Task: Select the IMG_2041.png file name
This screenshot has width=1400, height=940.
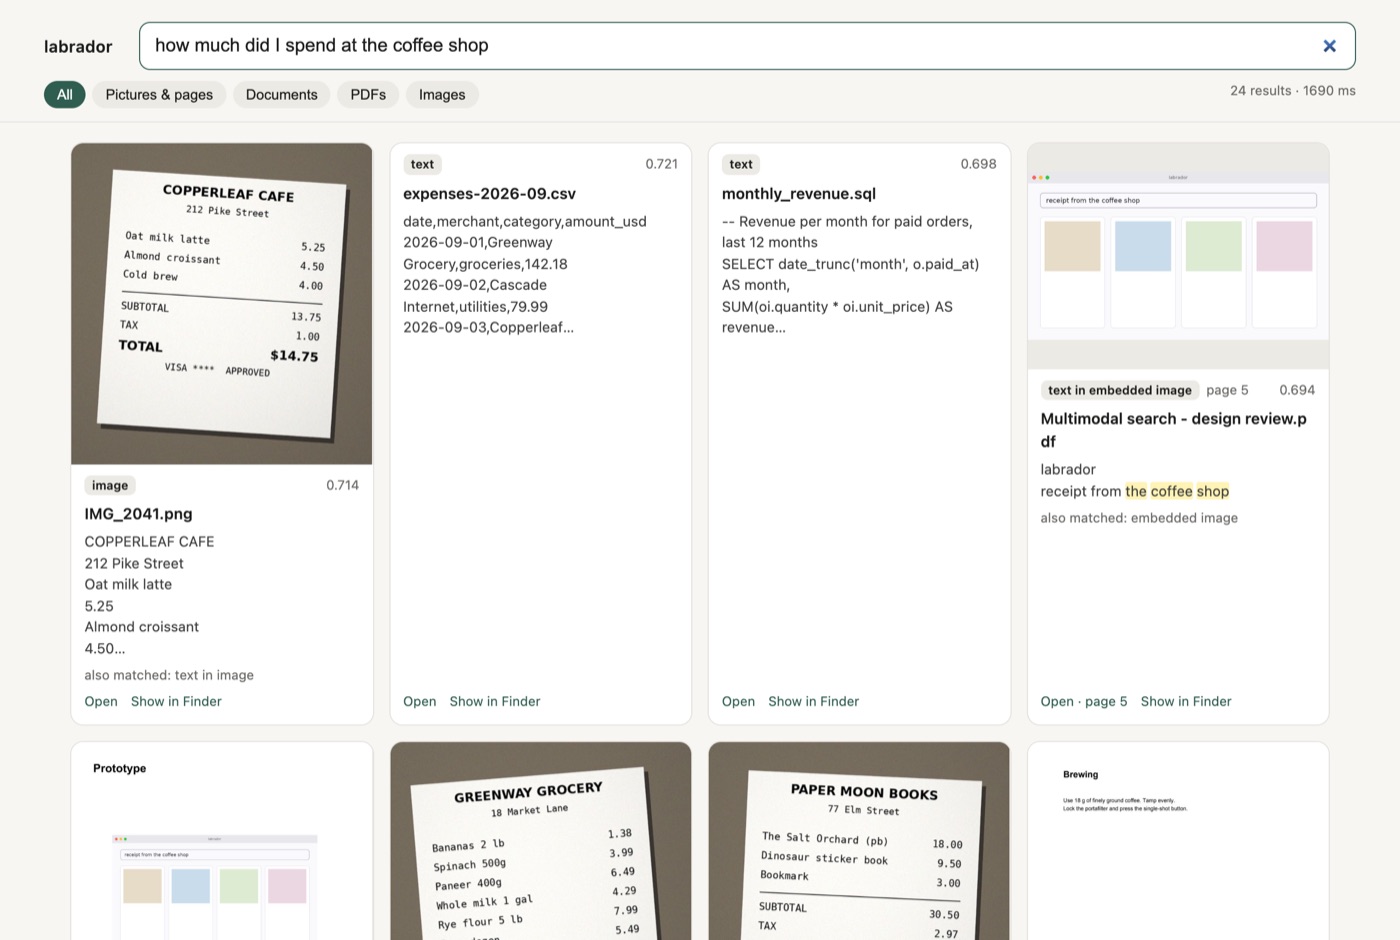Action: click(x=138, y=514)
